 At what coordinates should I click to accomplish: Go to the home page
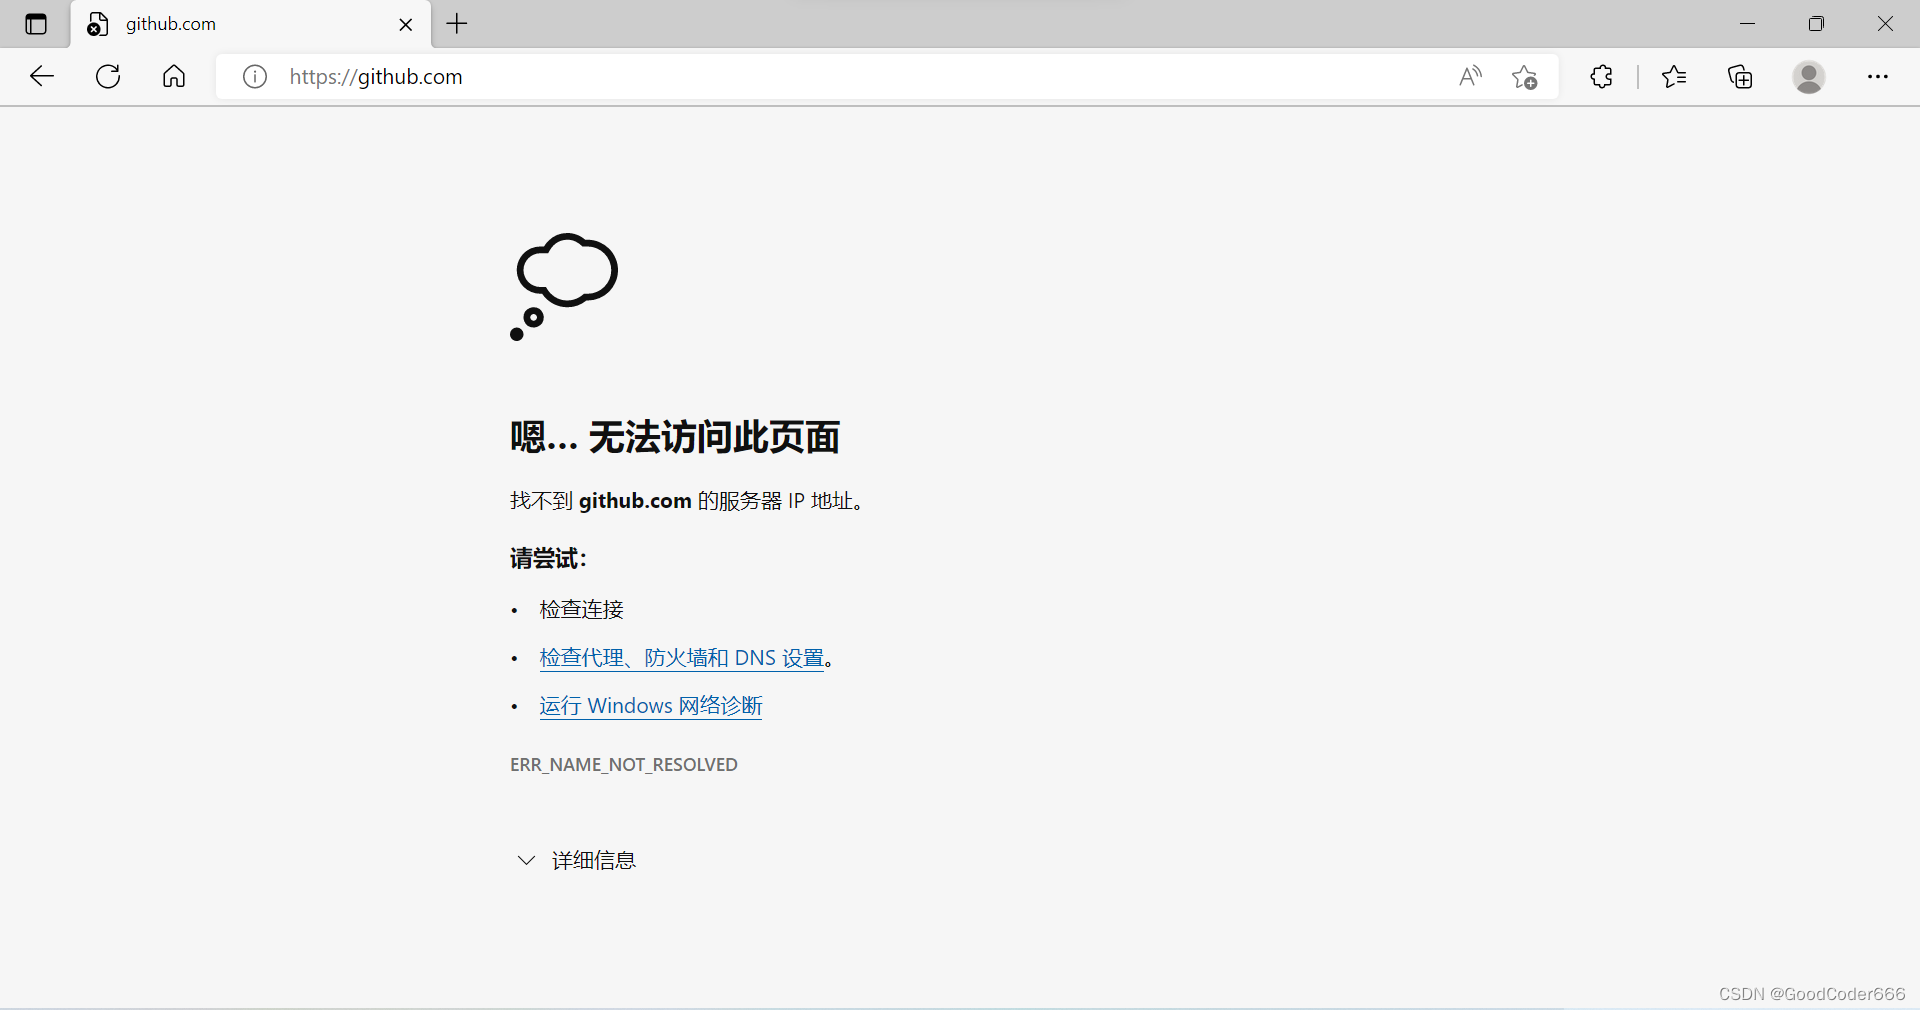pos(174,76)
